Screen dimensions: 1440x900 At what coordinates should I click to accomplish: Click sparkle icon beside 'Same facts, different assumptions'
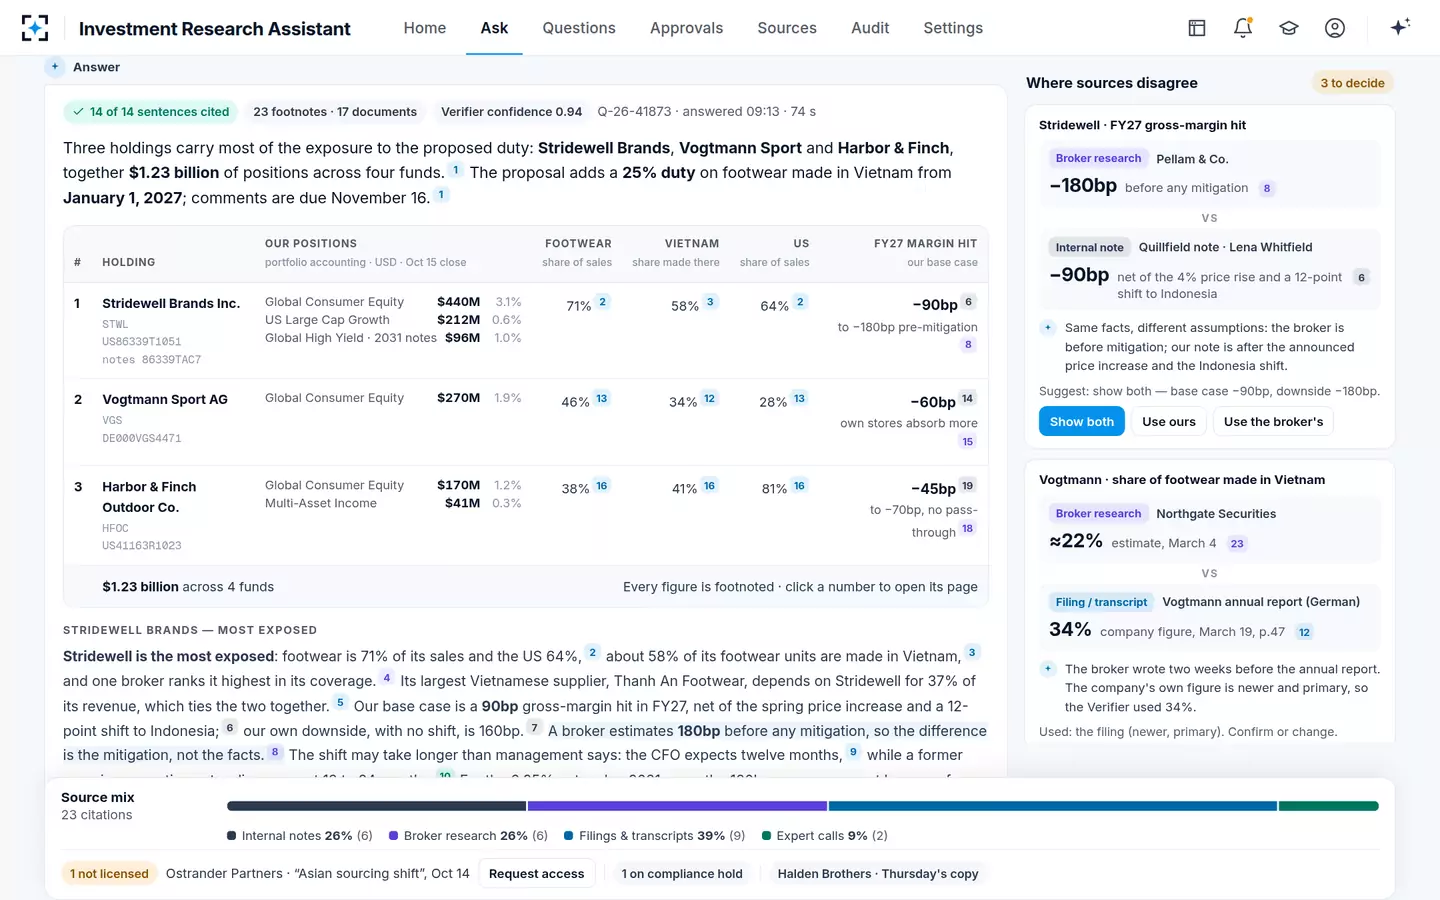(x=1048, y=327)
